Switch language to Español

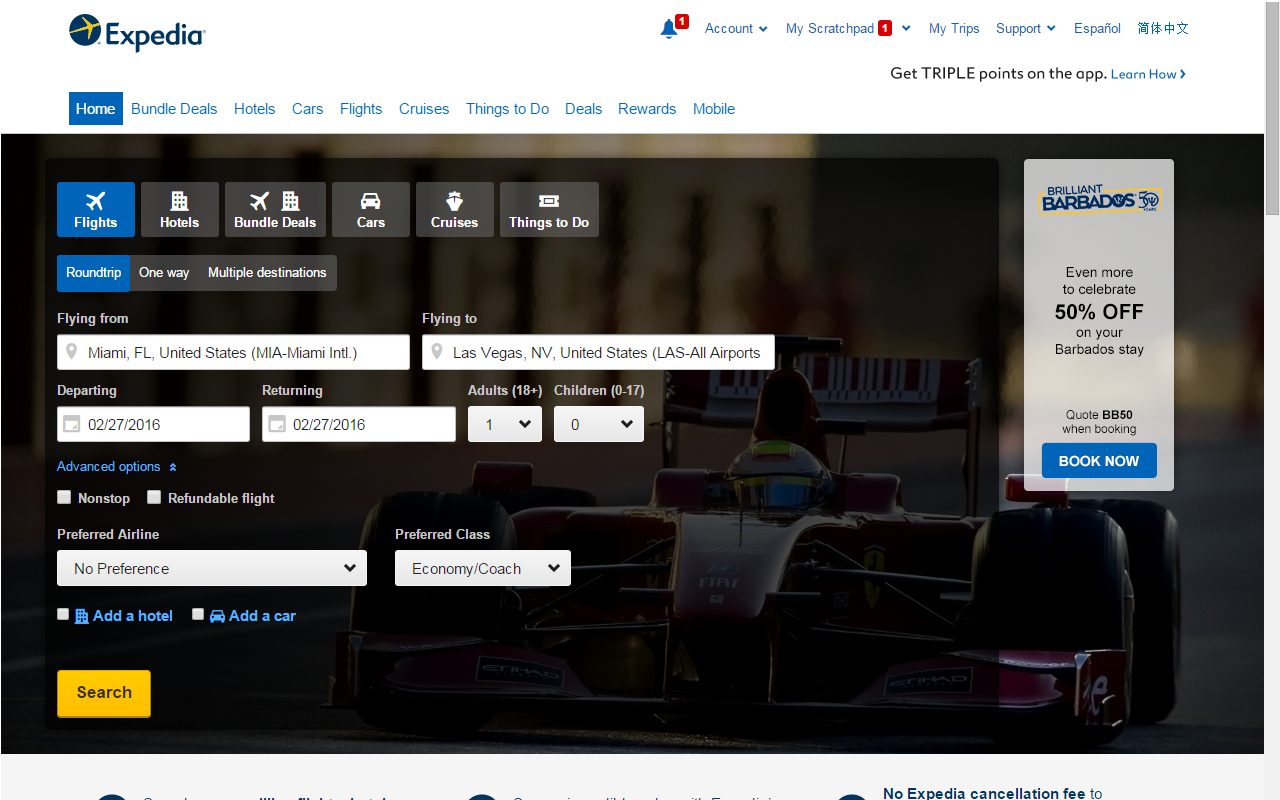(x=1097, y=28)
